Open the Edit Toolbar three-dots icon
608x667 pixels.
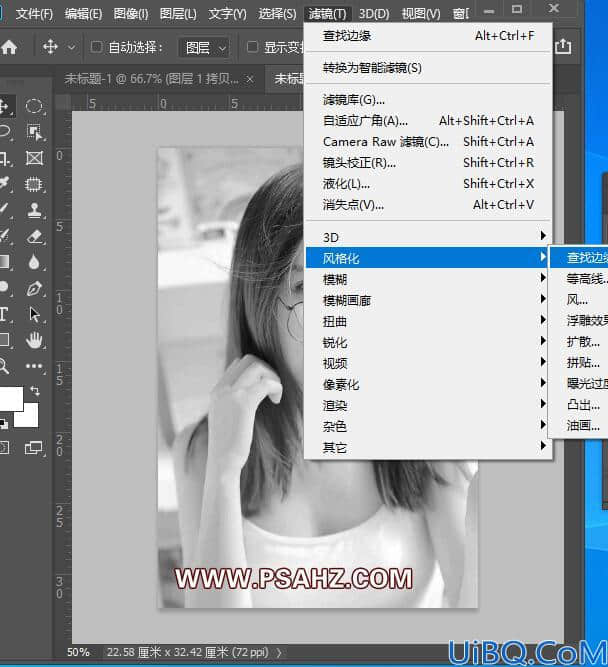34,366
